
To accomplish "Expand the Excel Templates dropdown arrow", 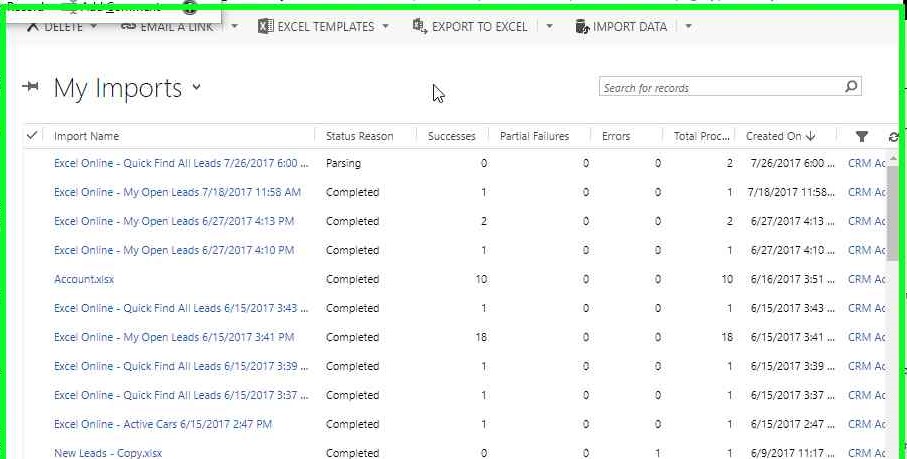I will coord(386,26).
